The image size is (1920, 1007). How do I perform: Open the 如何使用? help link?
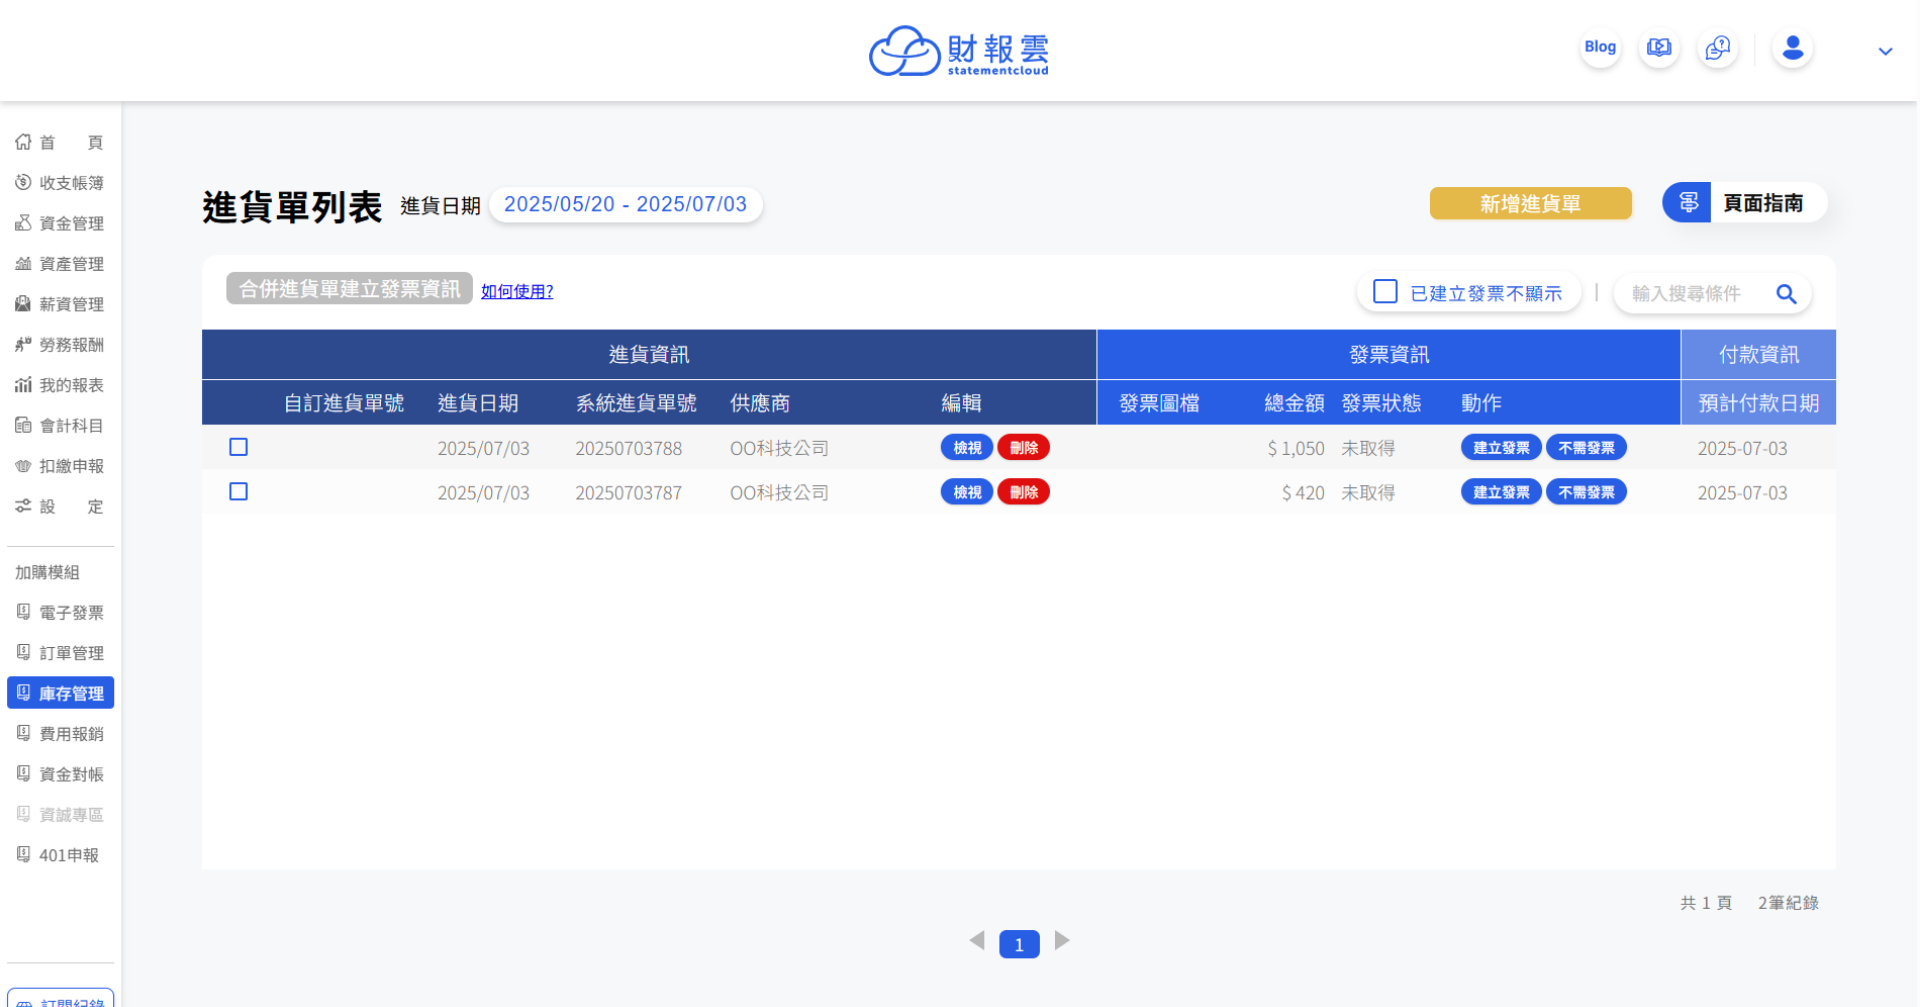pos(517,292)
